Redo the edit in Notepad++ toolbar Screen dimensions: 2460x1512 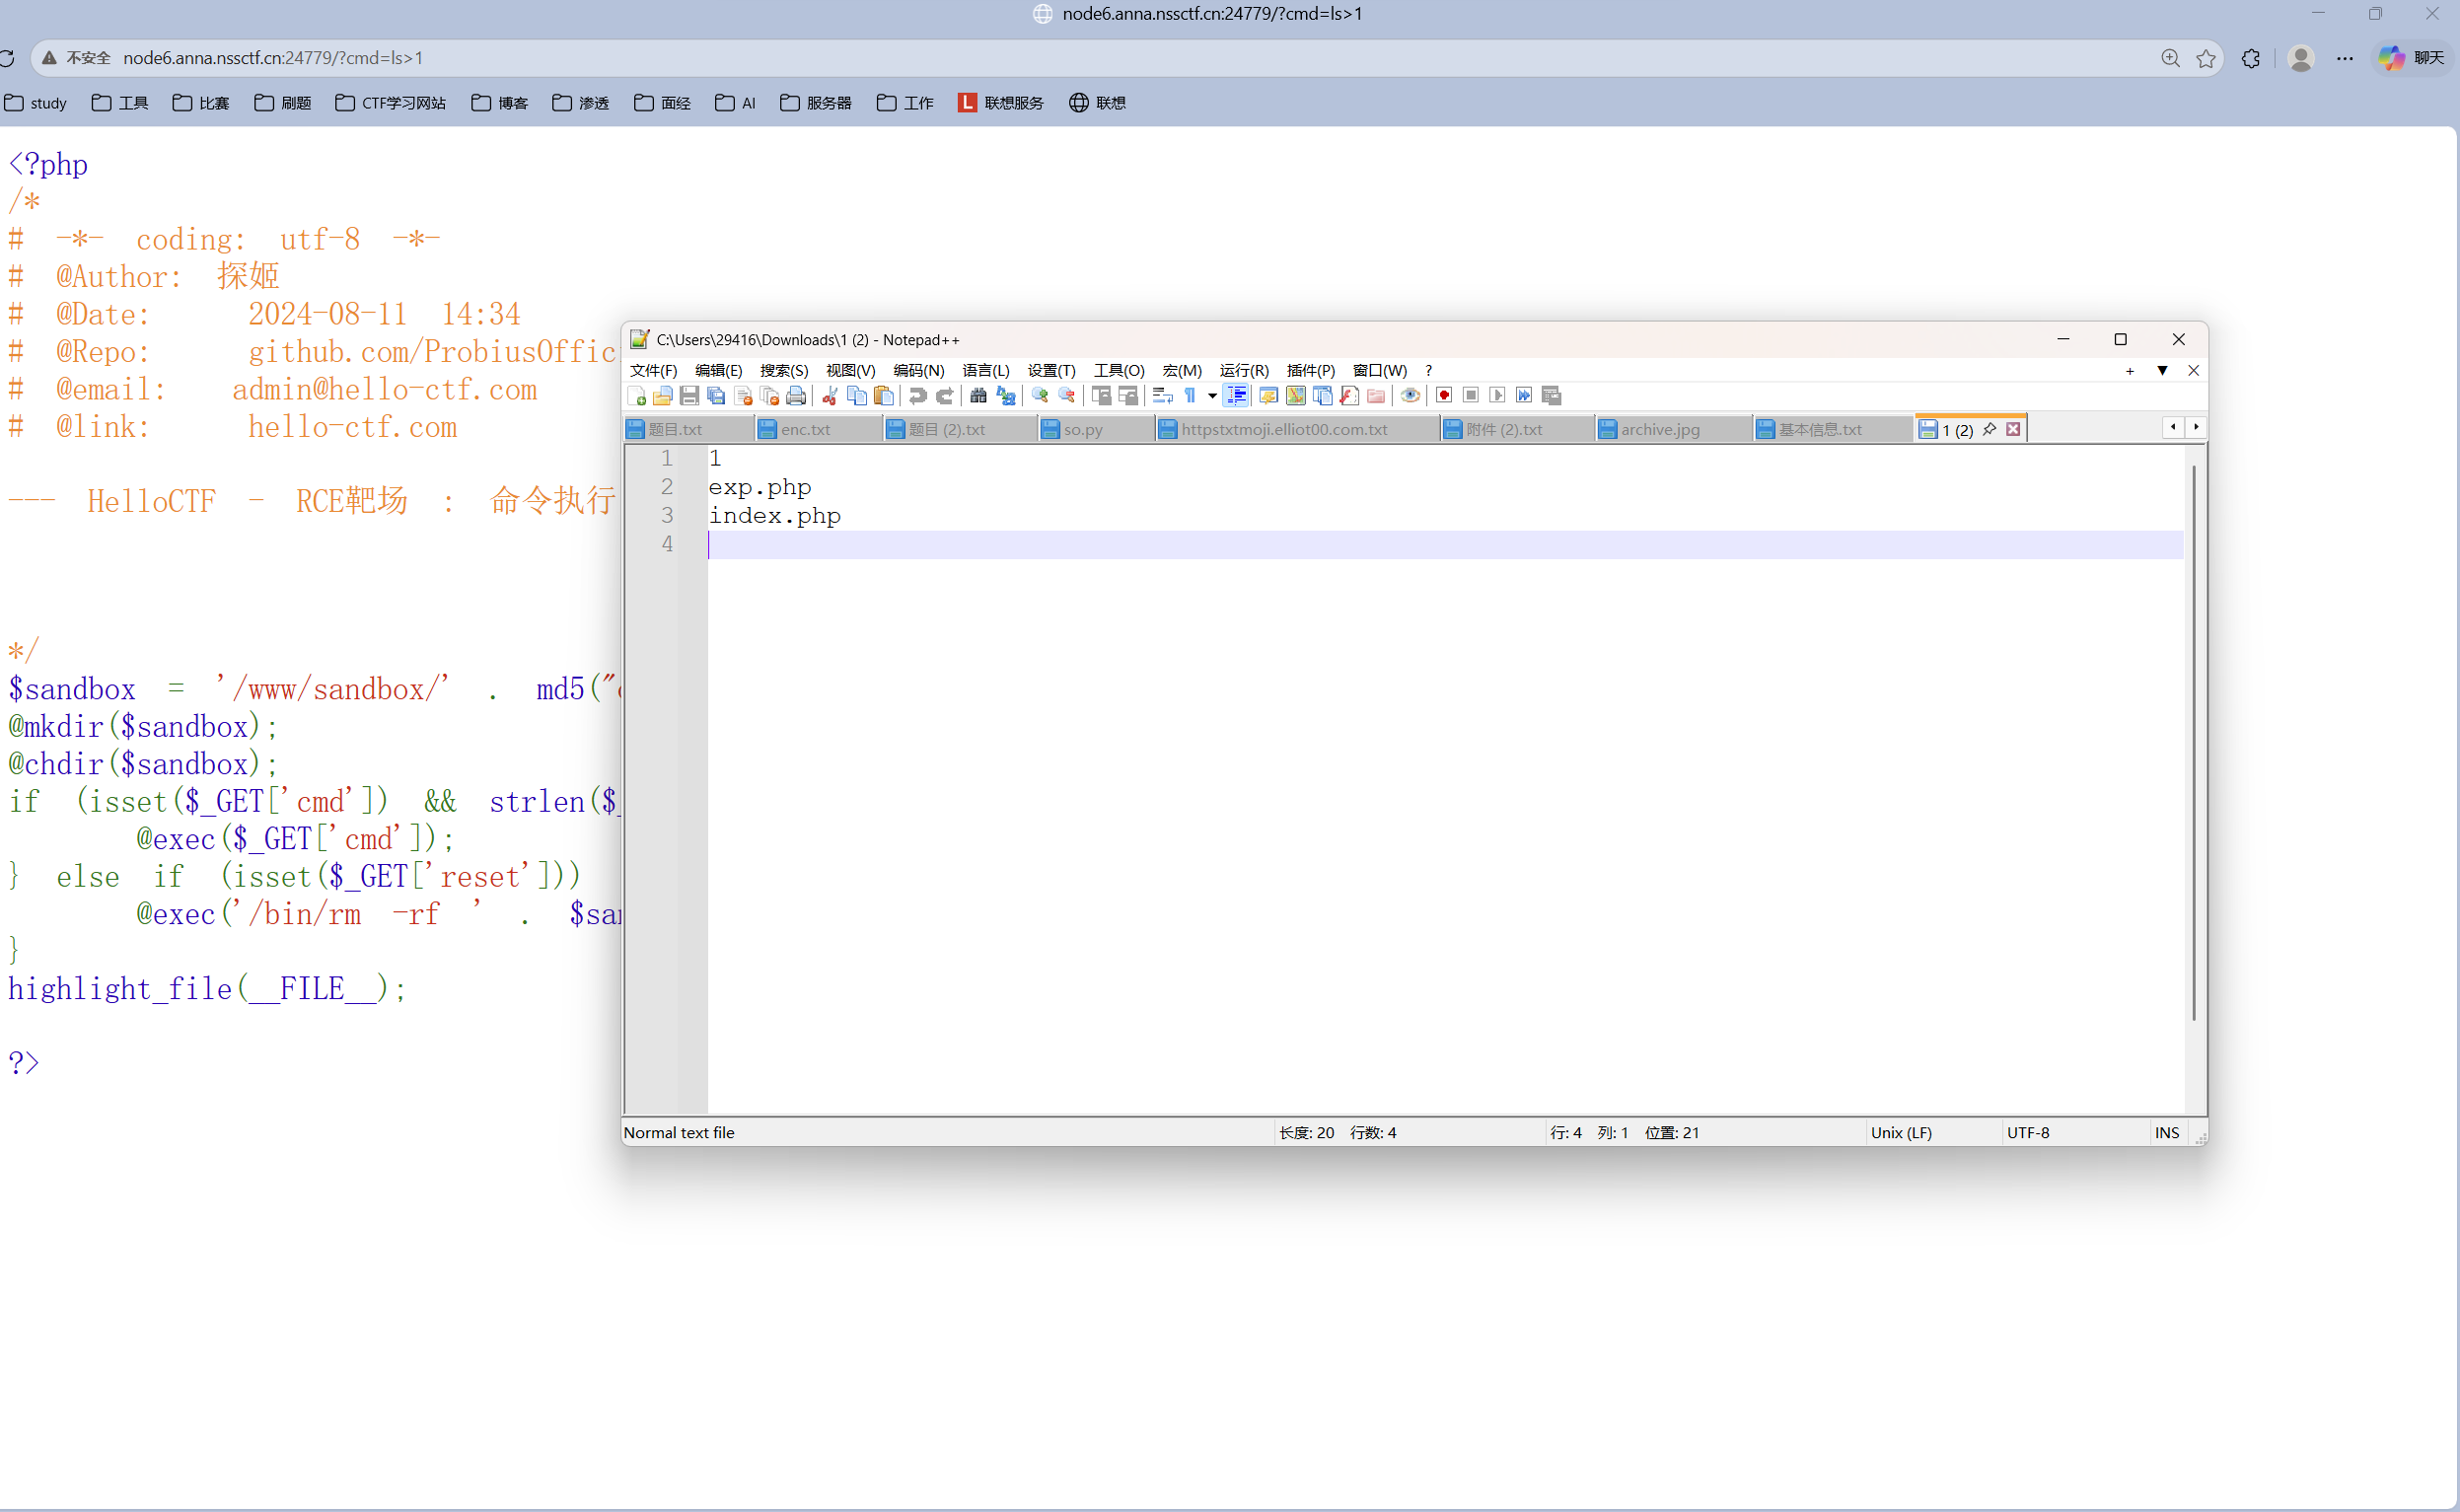tap(945, 396)
